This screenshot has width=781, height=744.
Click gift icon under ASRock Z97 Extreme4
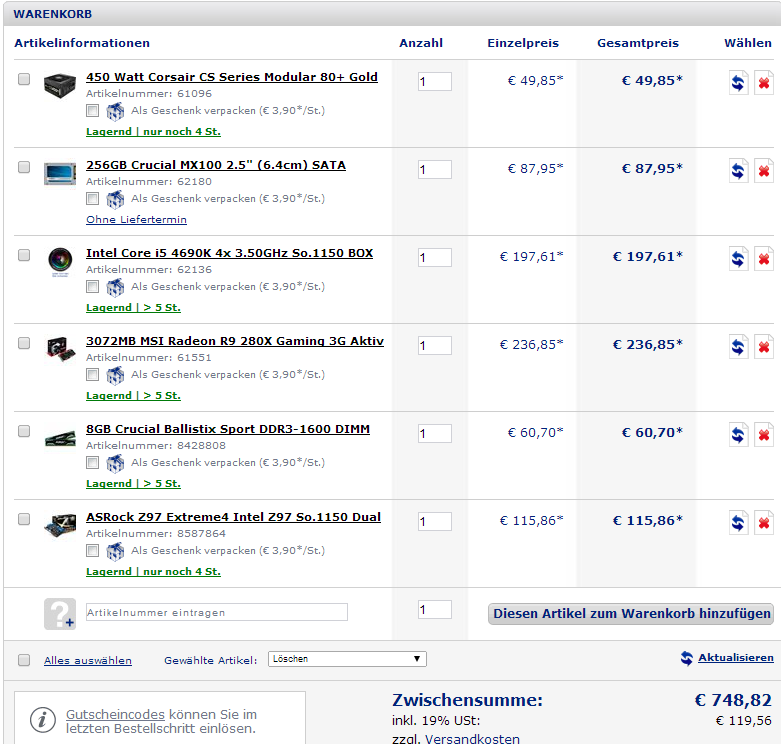pos(115,552)
